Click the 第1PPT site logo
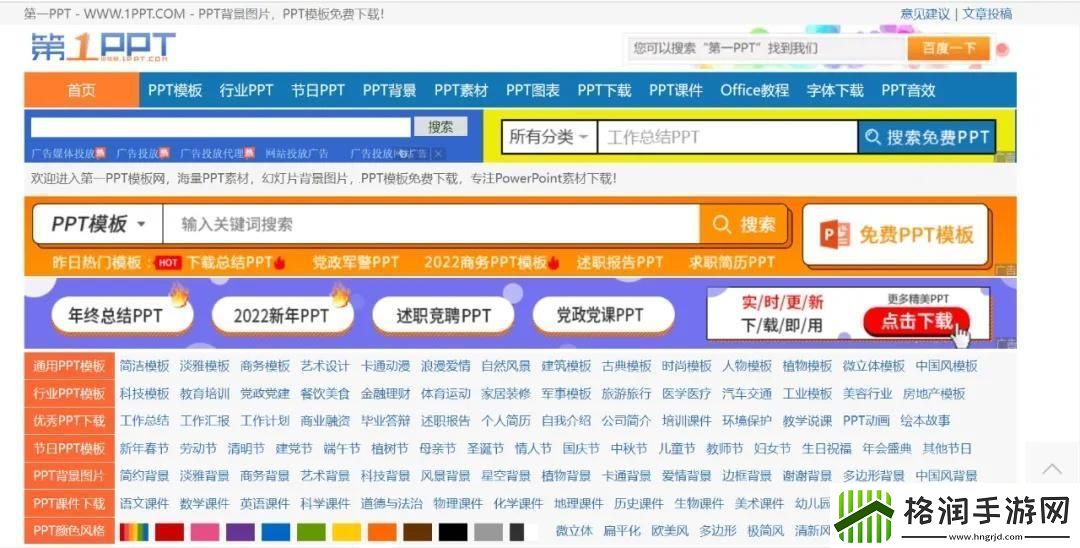This screenshot has width=1080, height=548. click(x=103, y=47)
